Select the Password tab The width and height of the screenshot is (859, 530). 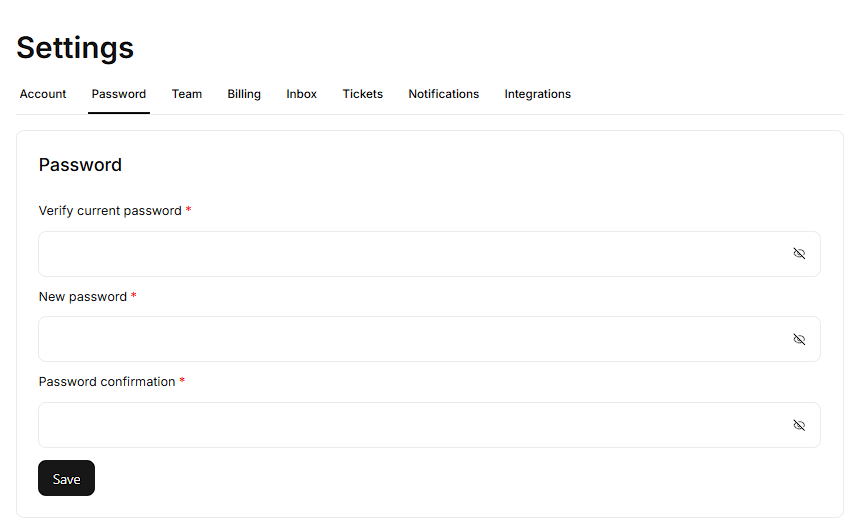tap(119, 94)
